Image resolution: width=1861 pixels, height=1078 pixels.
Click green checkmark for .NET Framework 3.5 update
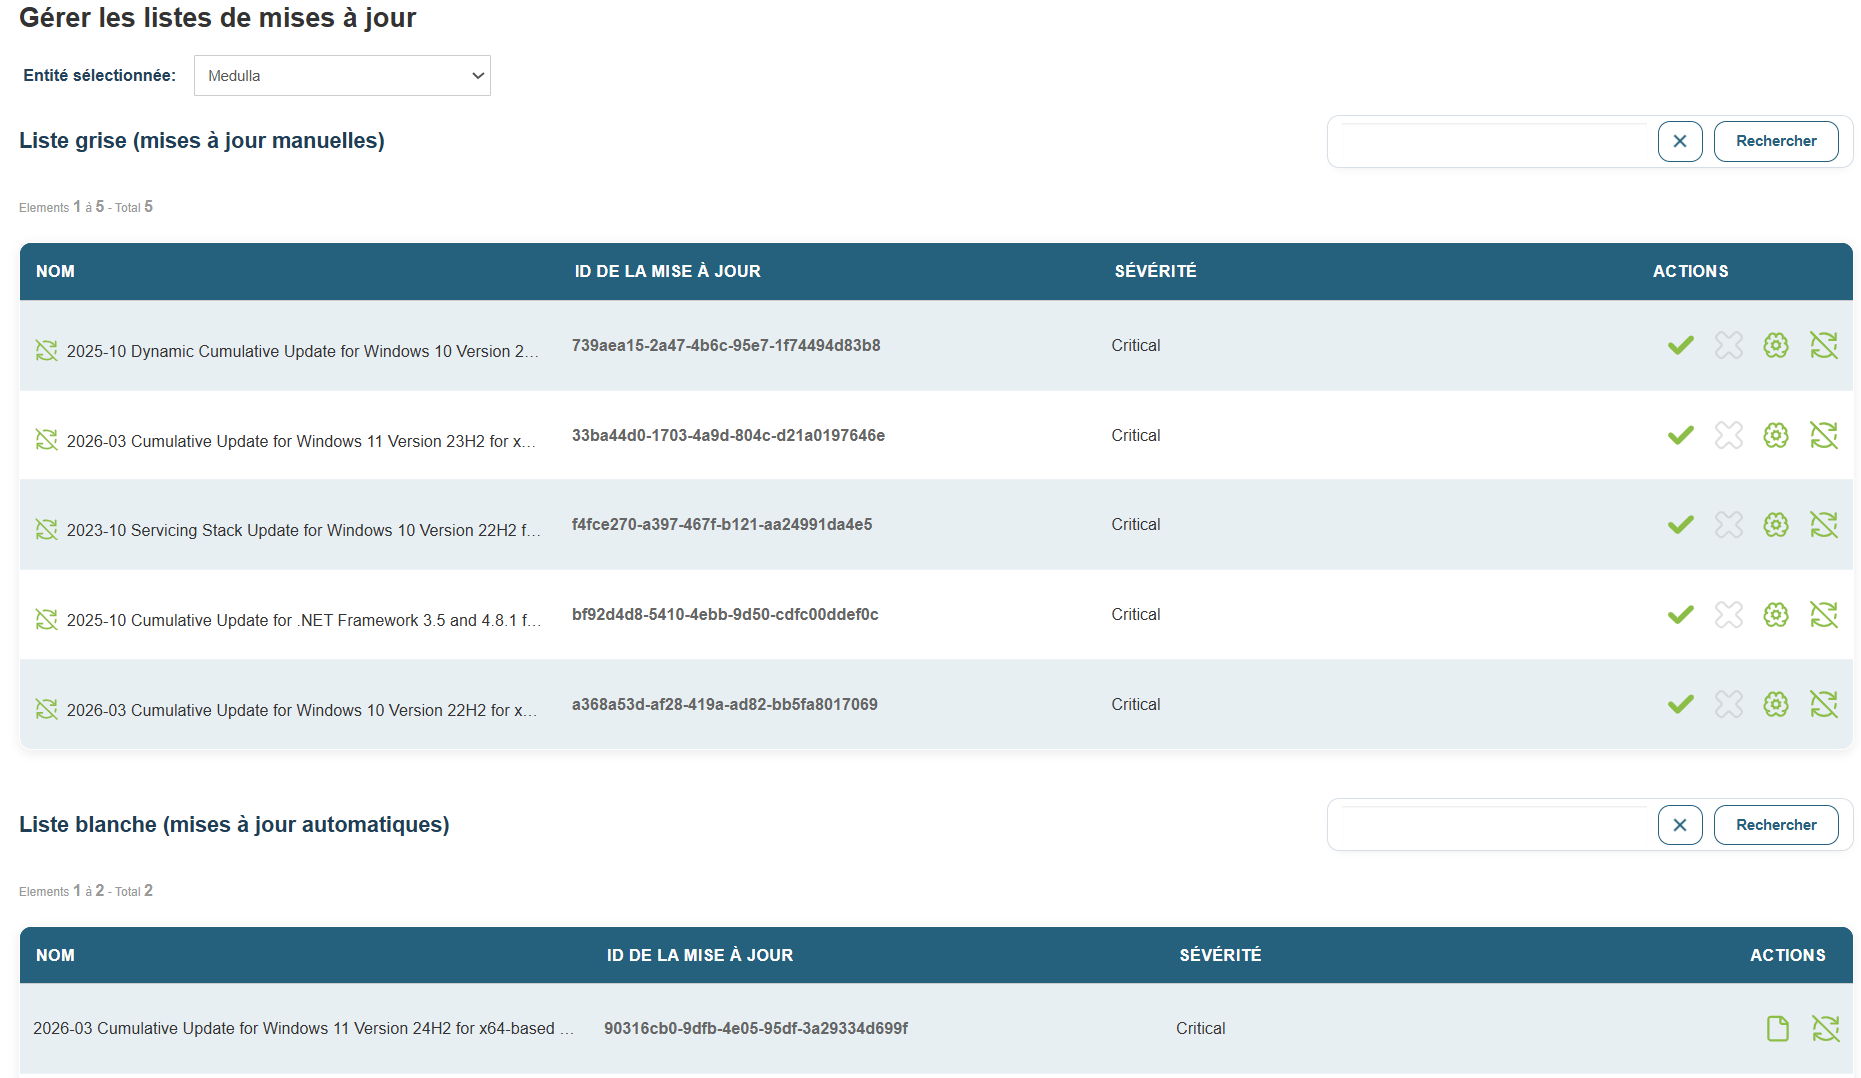pyautogui.click(x=1680, y=615)
